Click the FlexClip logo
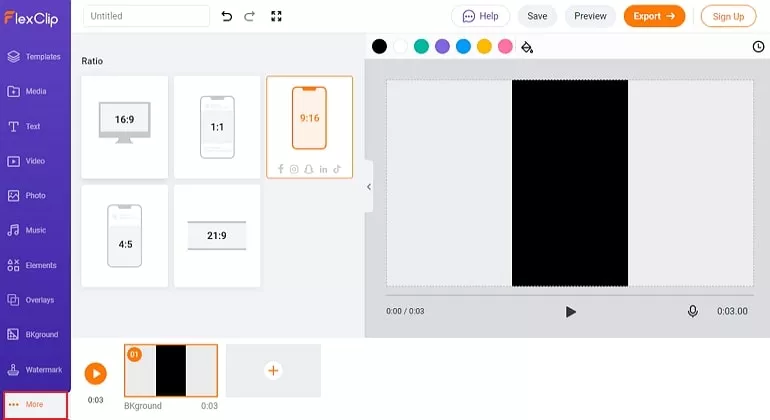This screenshot has height=420, width=770. [x=31, y=19]
